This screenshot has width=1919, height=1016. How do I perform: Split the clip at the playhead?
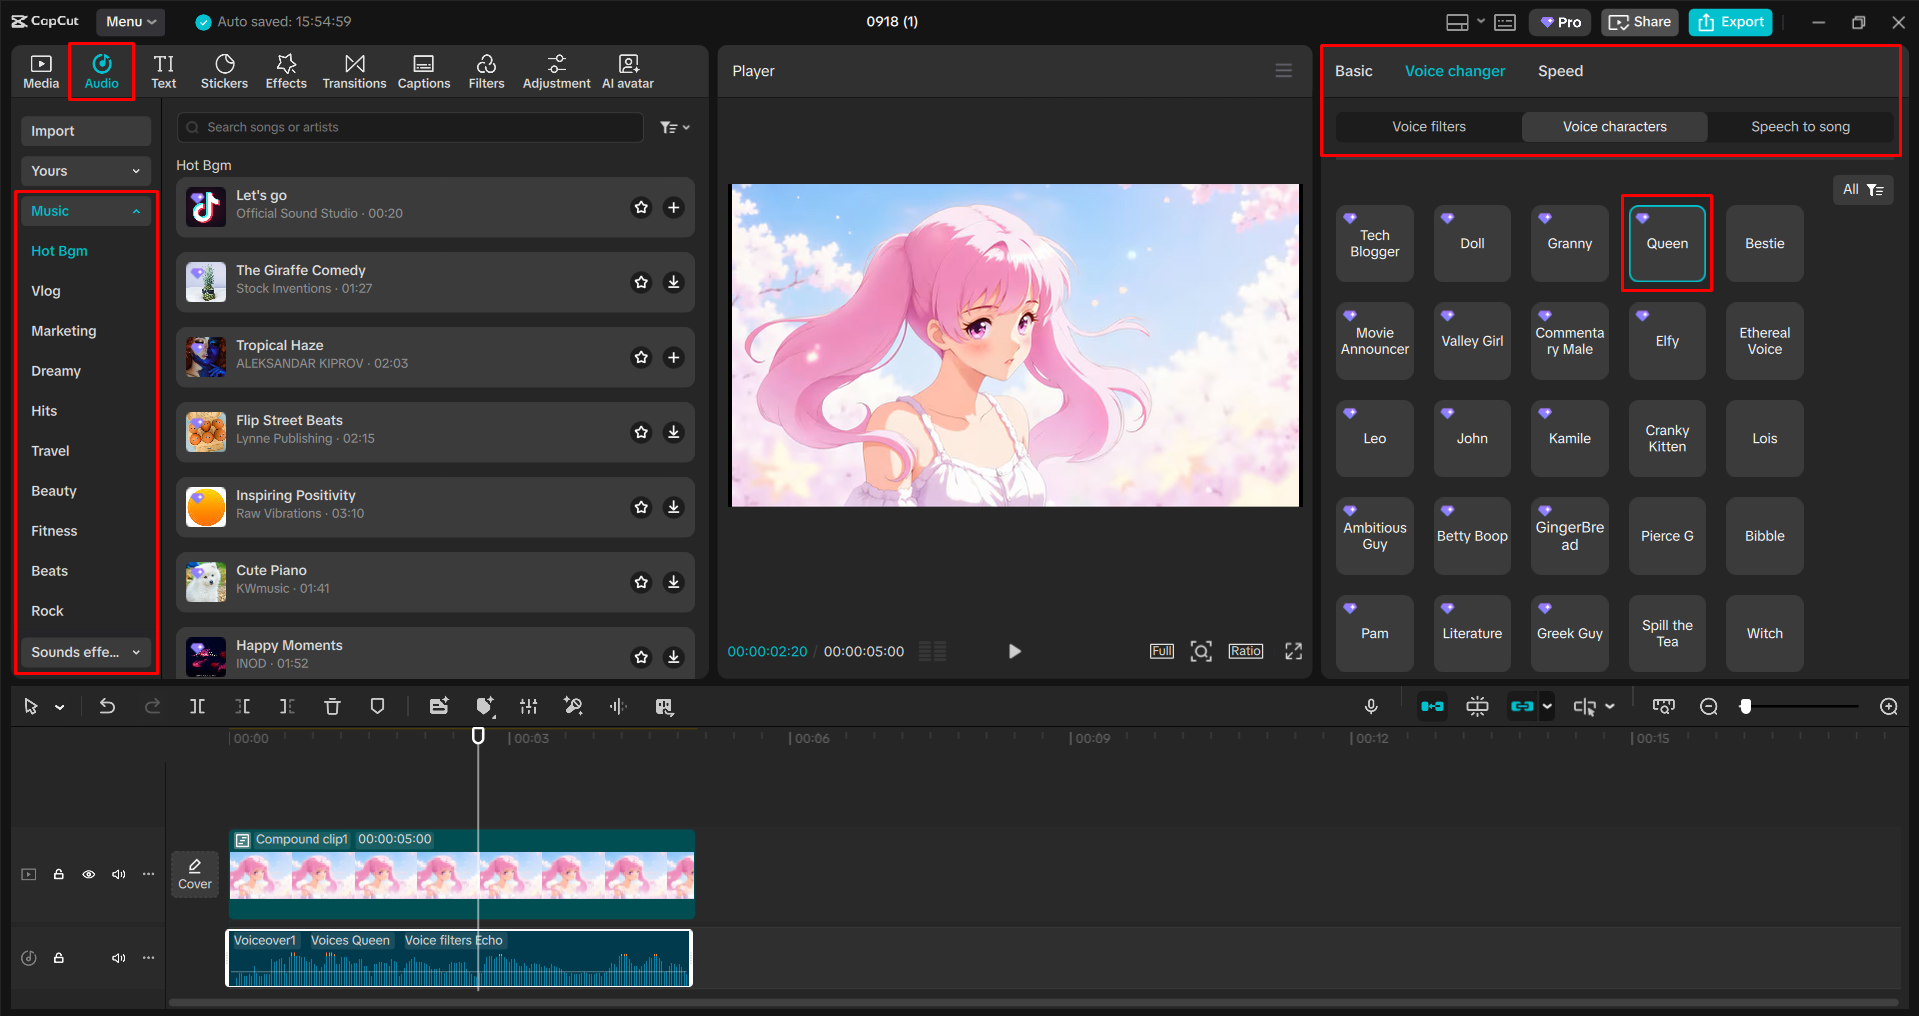[x=197, y=706]
